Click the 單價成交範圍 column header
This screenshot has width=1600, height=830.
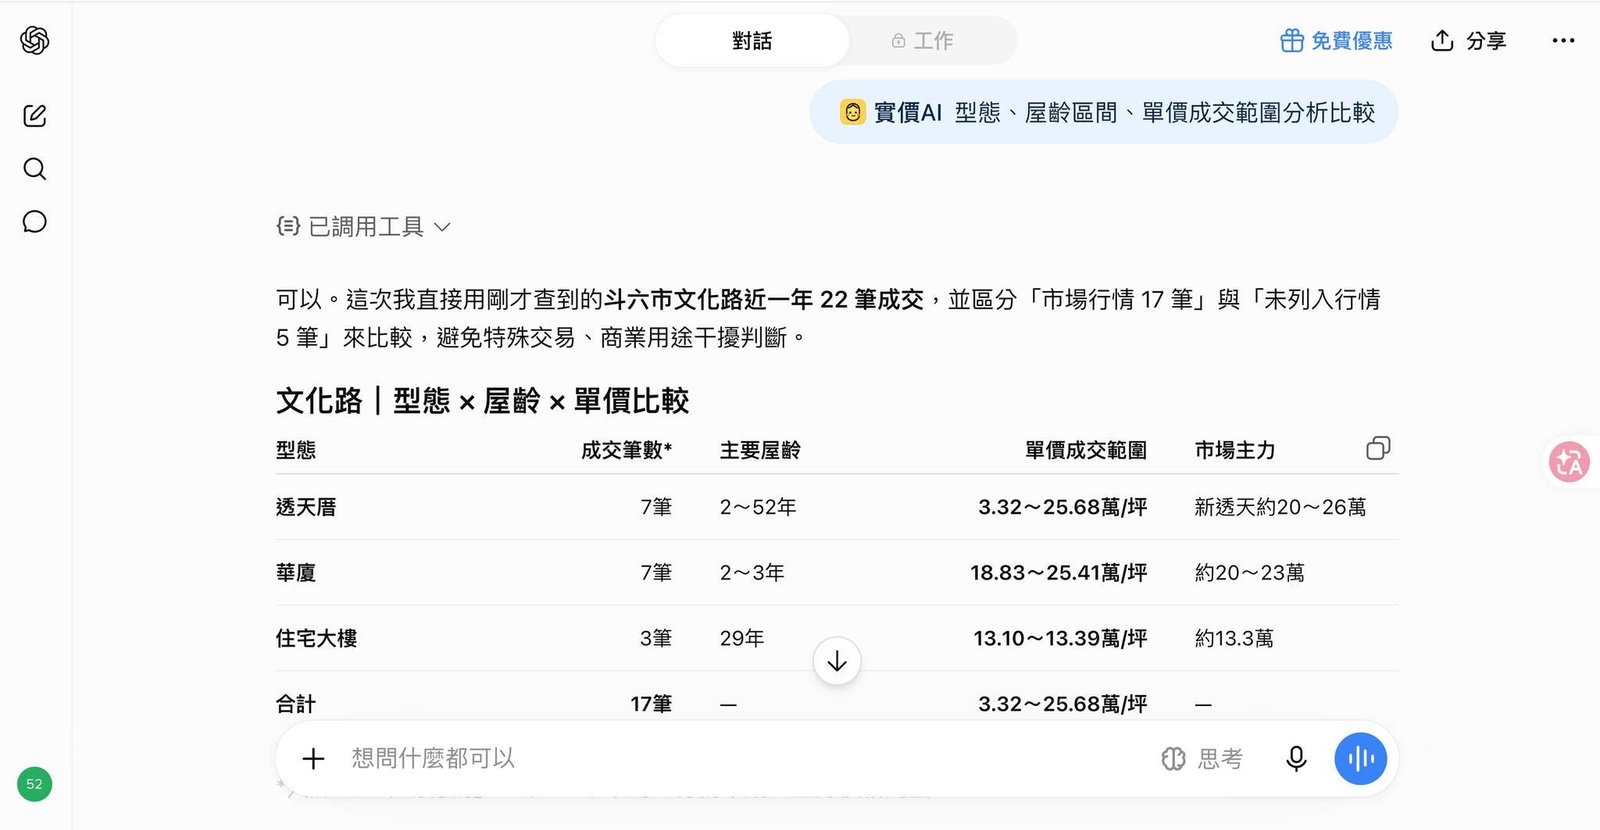click(1086, 450)
